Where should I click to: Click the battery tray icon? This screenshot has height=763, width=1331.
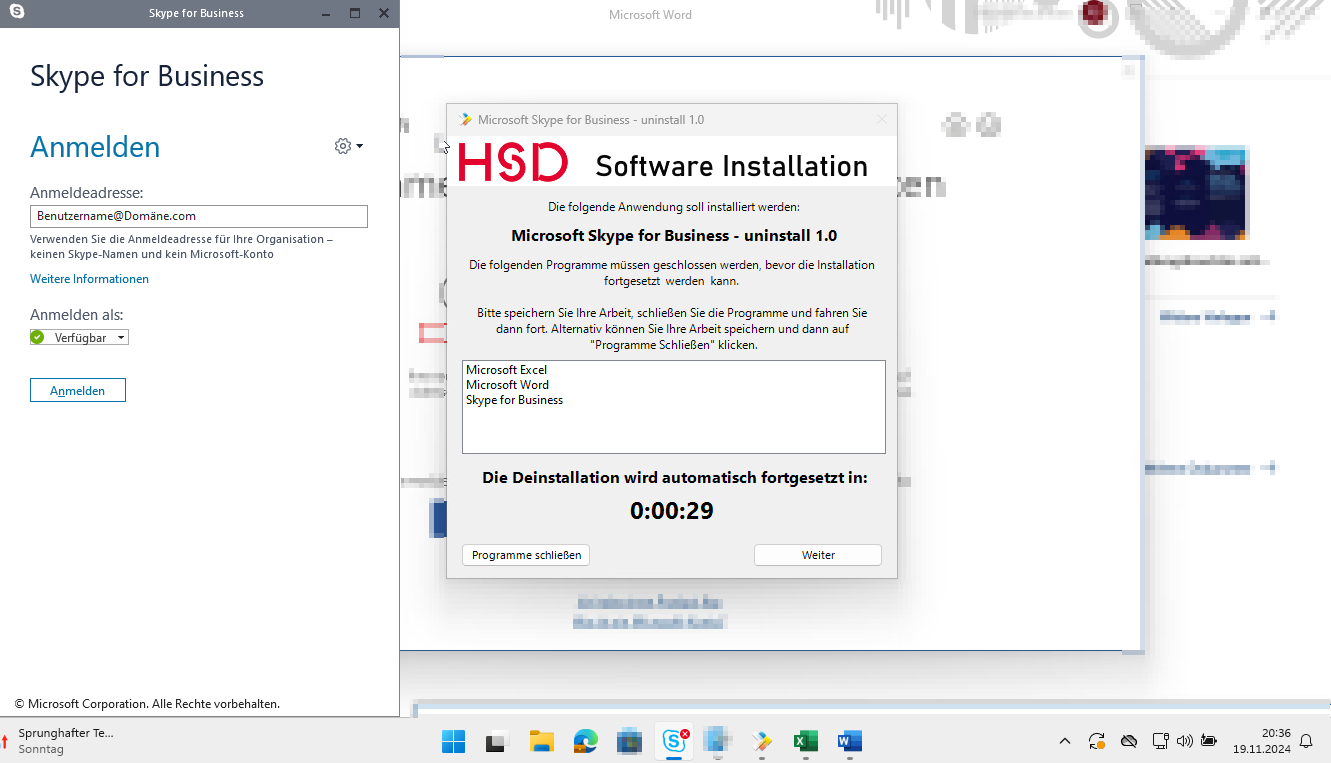pos(1209,742)
